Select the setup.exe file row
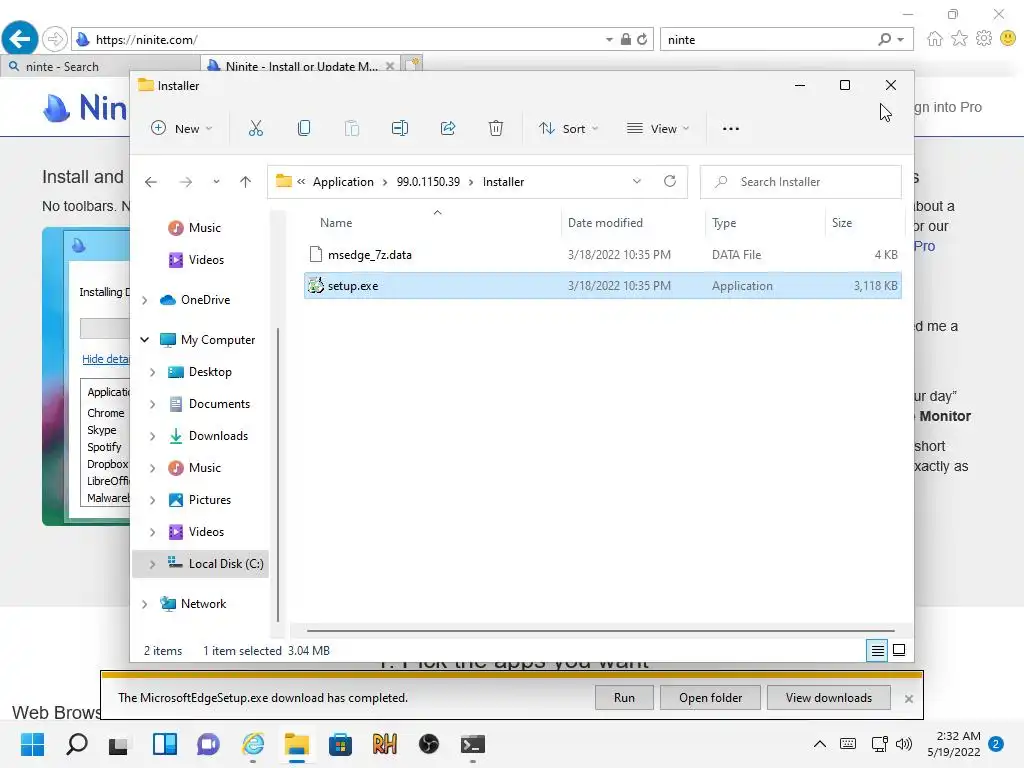1024x768 pixels. pos(603,285)
